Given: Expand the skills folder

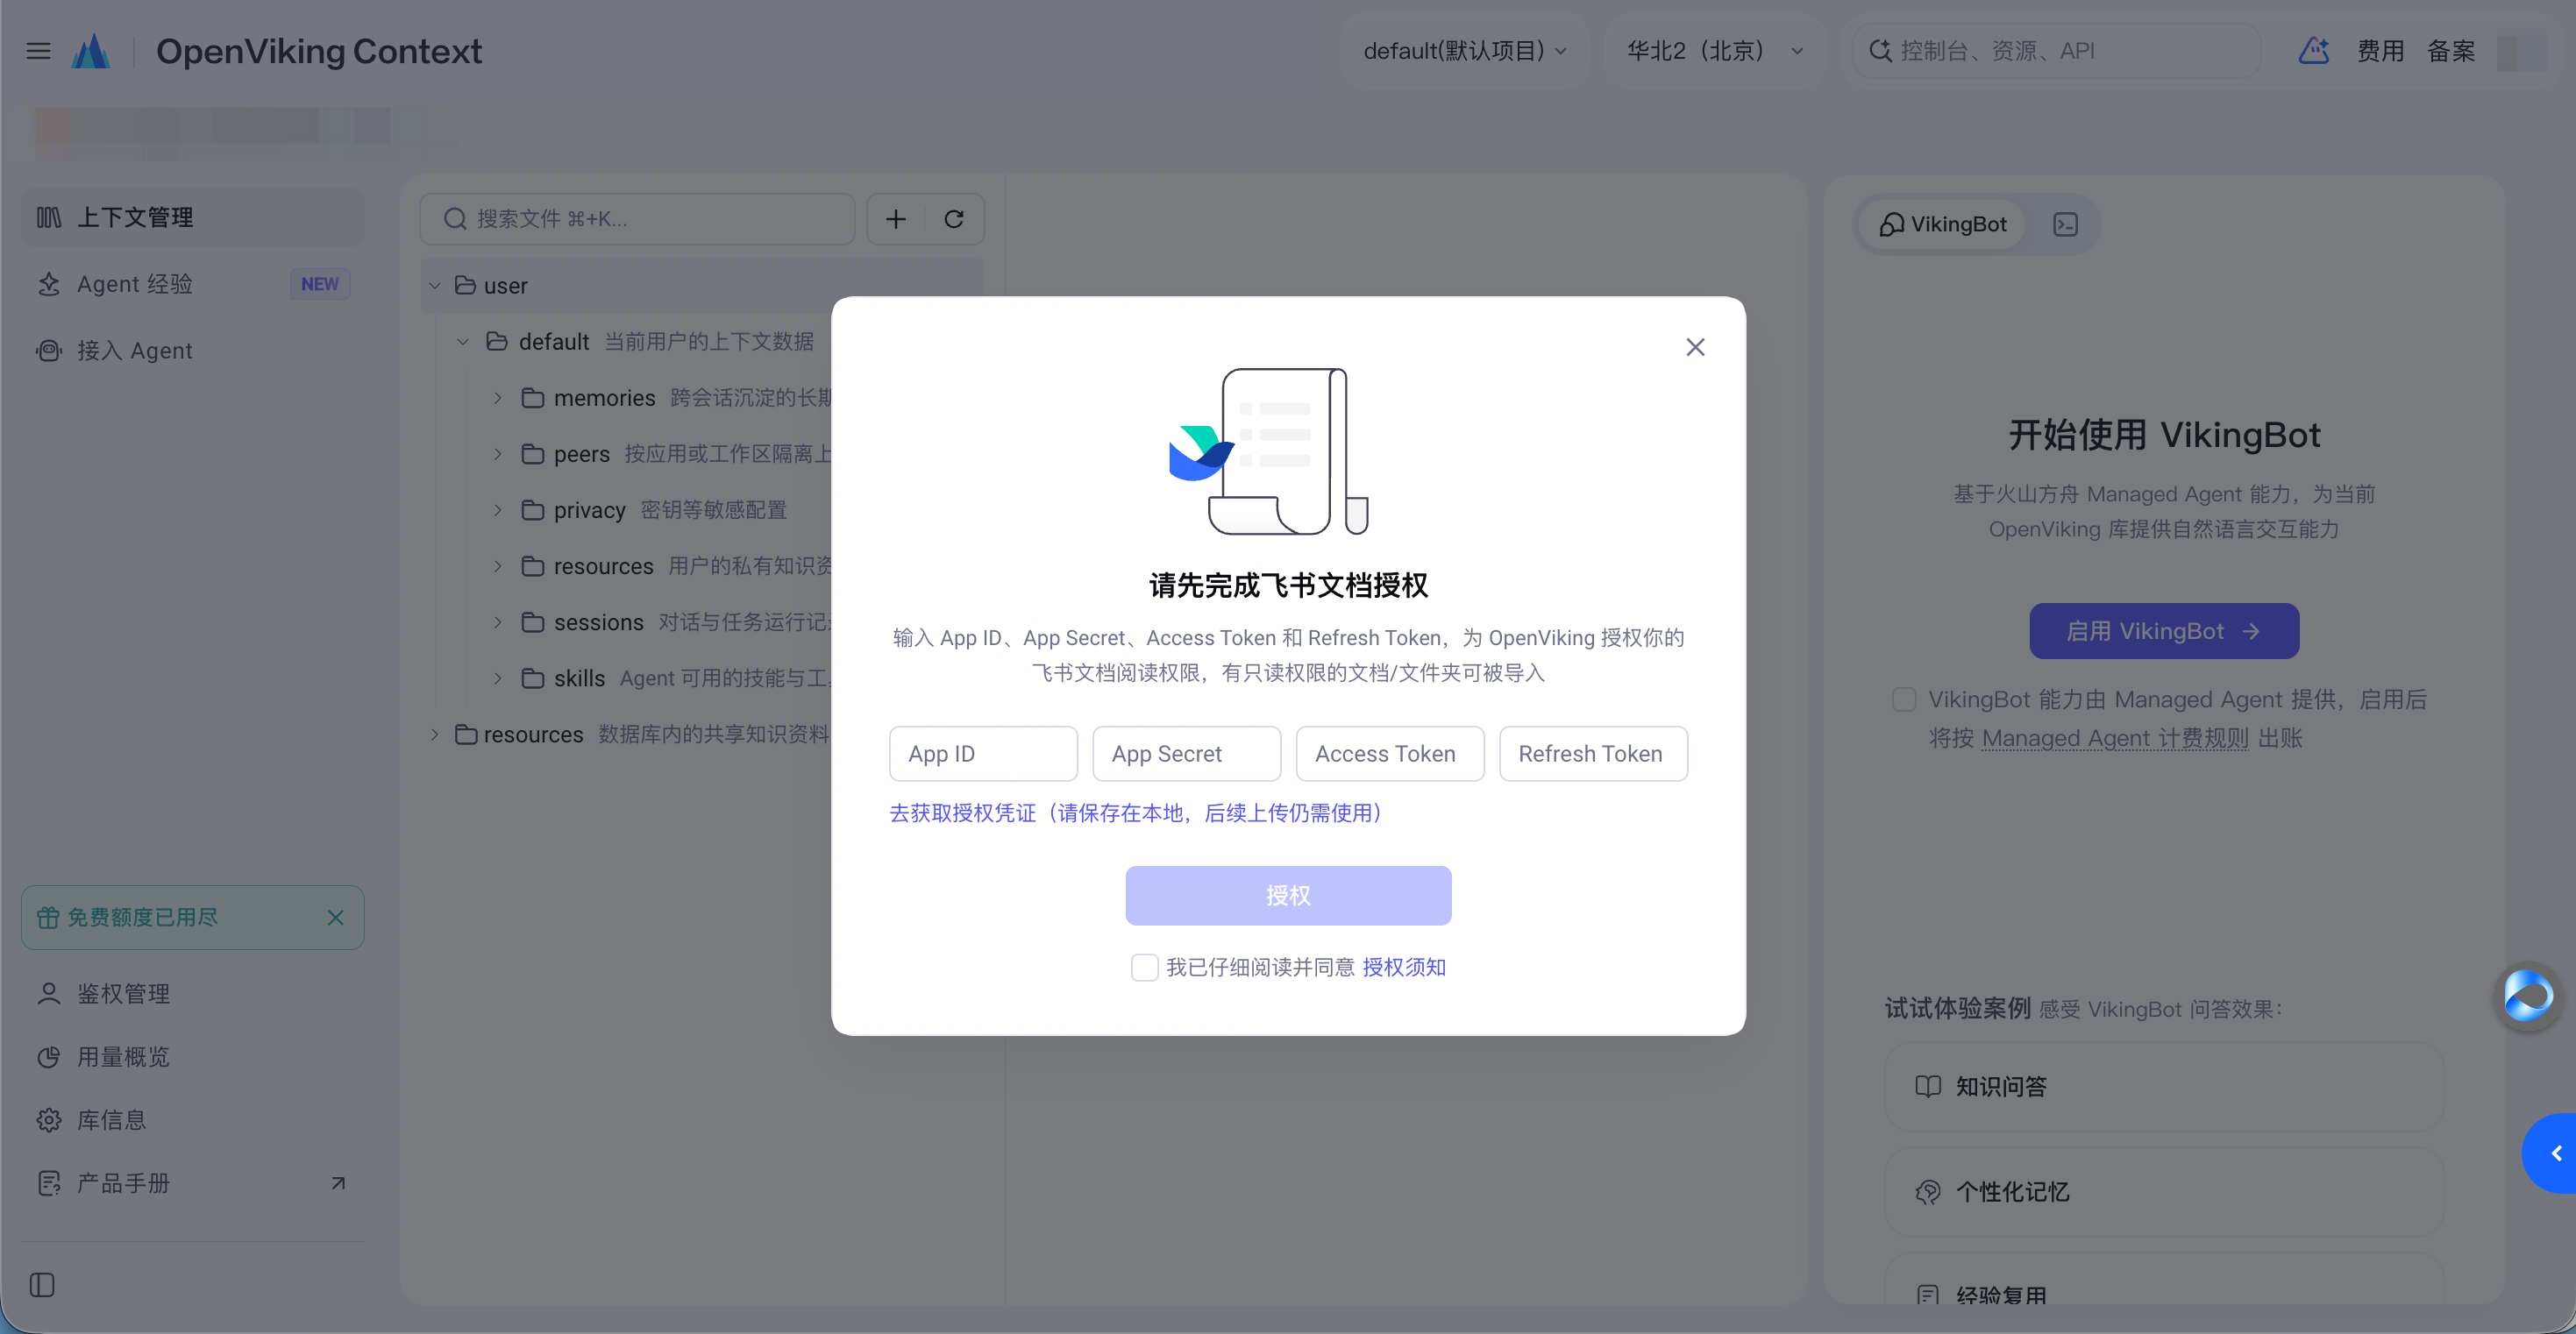Looking at the screenshot, I should (x=498, y=678).
